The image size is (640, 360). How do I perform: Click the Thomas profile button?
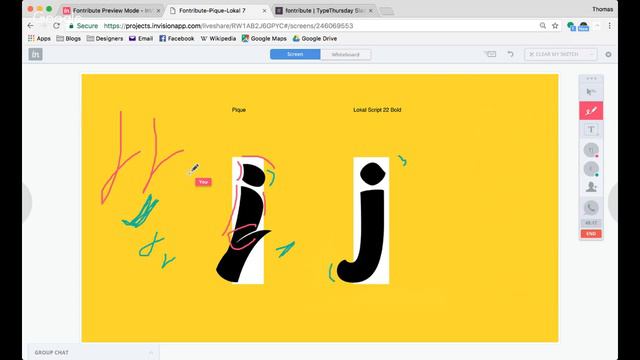tap(602, 9)
